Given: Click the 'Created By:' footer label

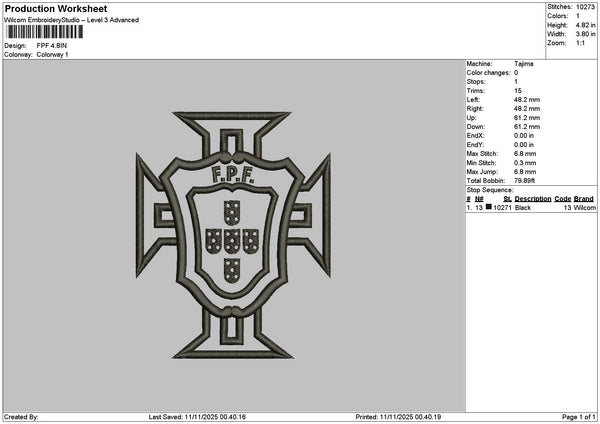Looking at the screenshot, I should click(x=21, y=417).
